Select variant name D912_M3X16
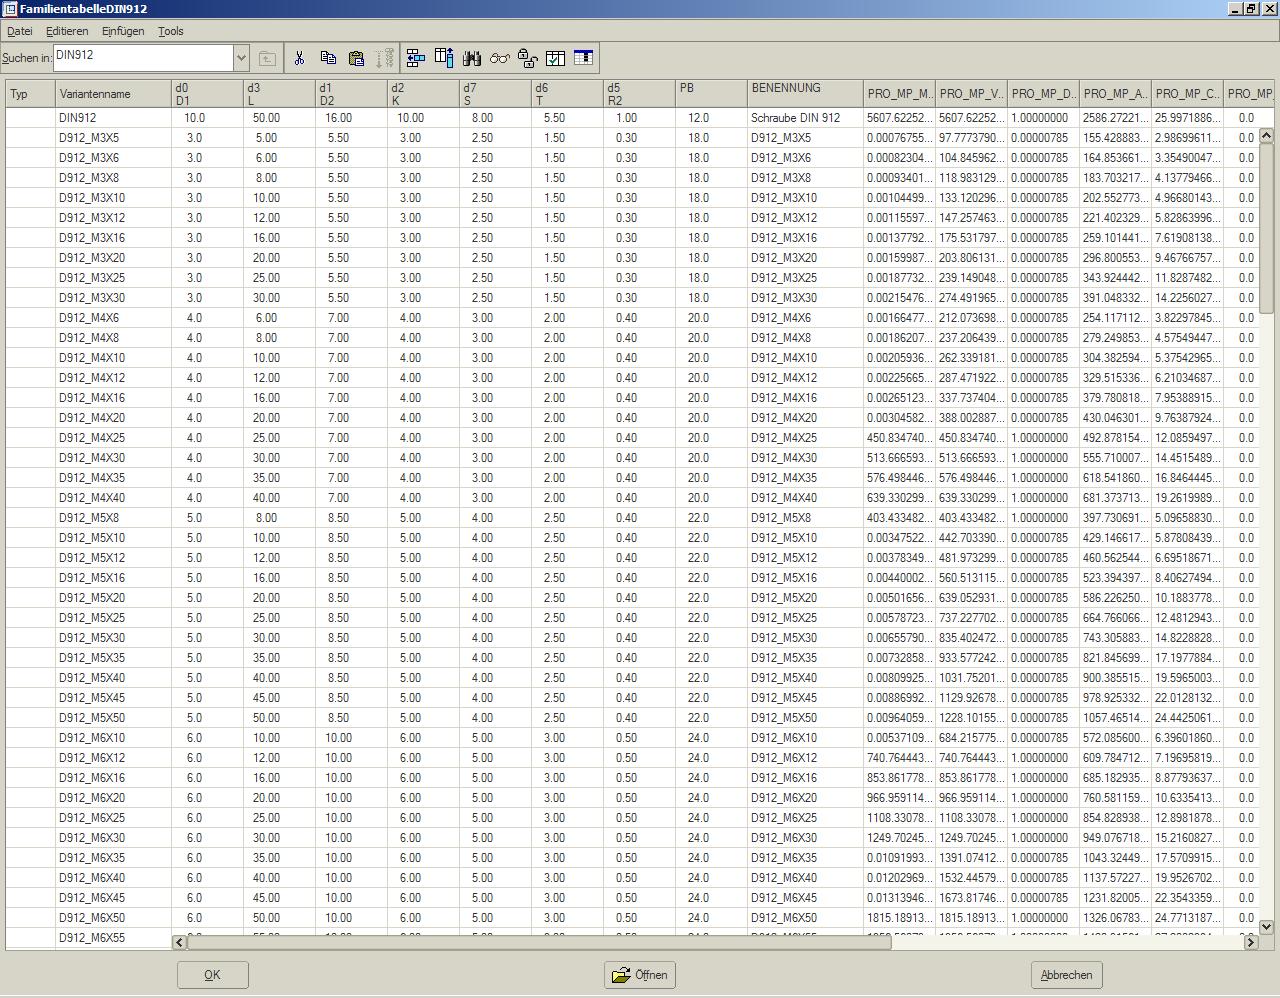 pyautogui.click(x=92, y=238)
